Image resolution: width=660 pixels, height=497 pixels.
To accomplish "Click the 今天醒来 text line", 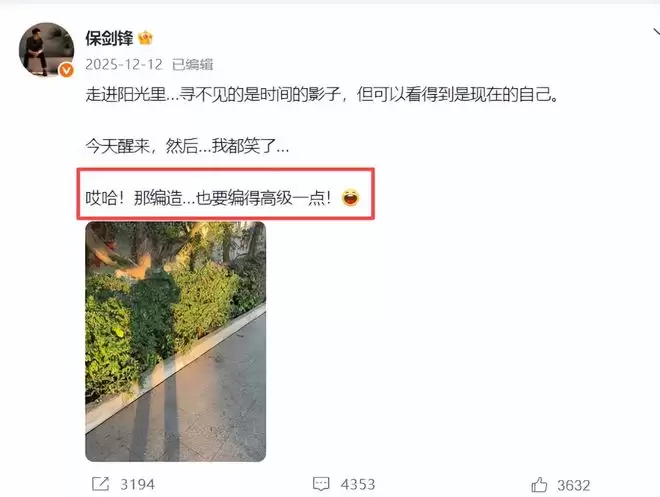I will click(187, 146).
